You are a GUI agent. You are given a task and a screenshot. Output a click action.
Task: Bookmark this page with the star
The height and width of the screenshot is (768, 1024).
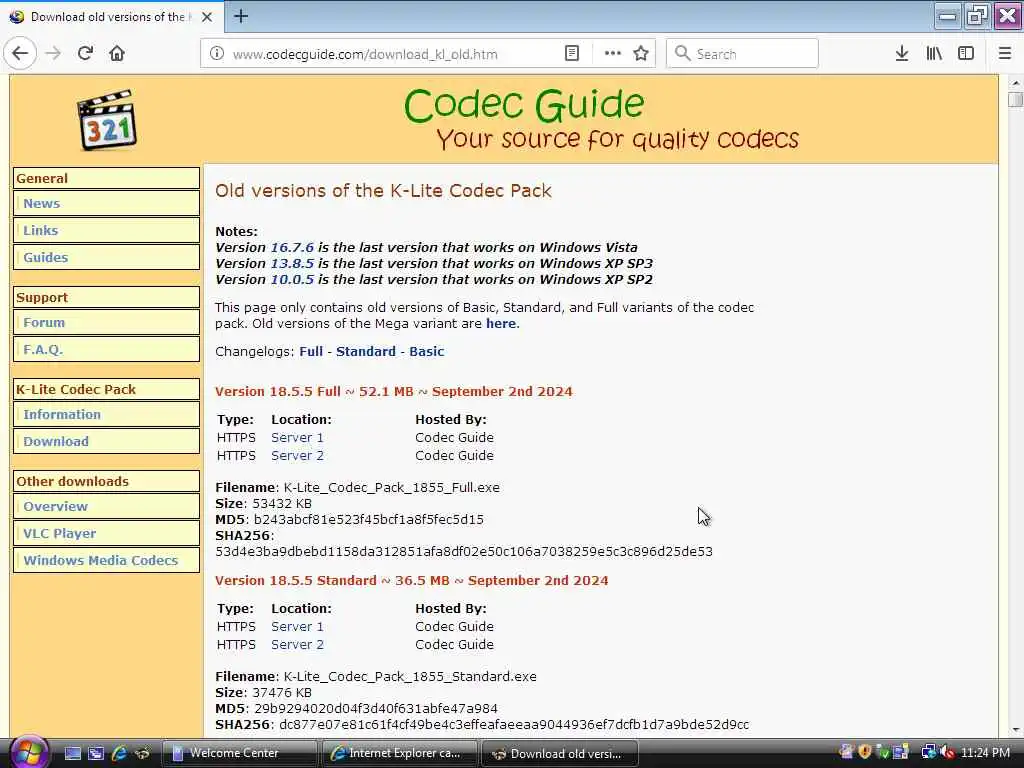pos(641,54)
